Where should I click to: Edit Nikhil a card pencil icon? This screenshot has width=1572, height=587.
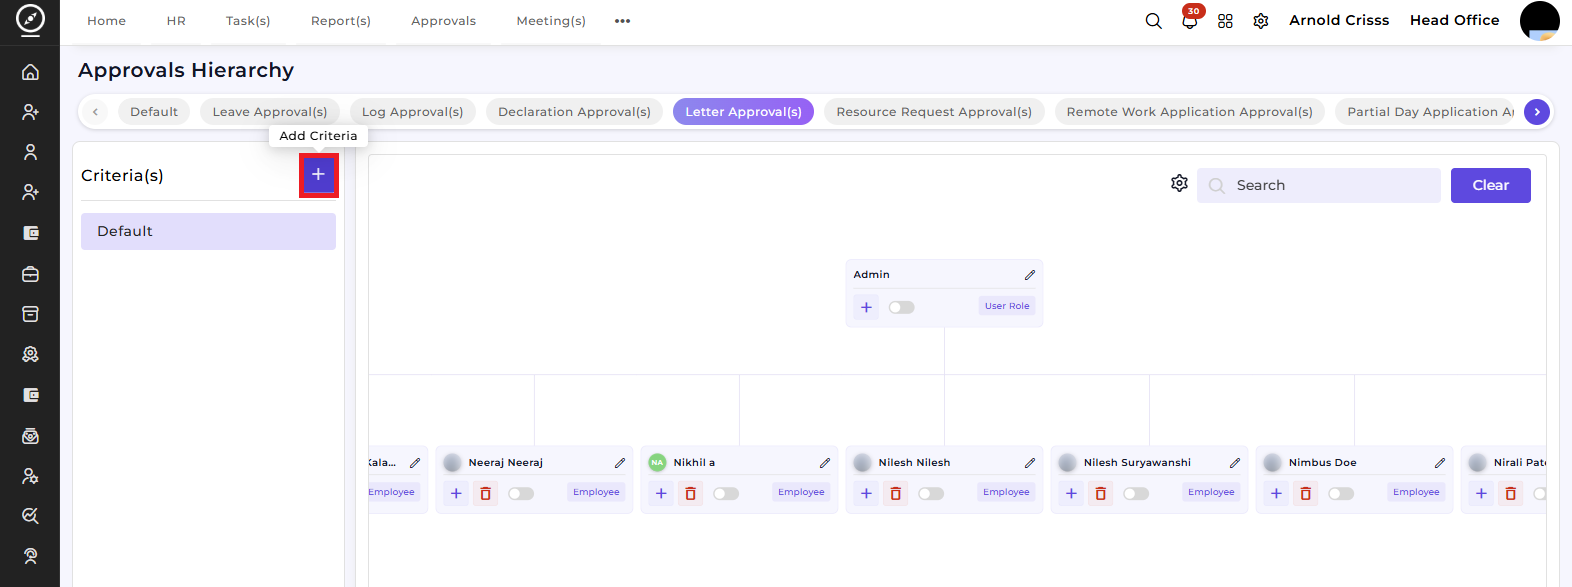click(825, 463)
